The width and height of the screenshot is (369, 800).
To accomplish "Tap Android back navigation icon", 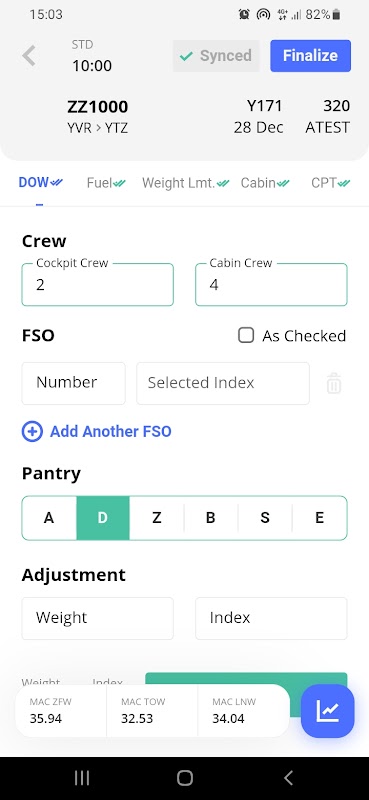I will pyautogui.click(x=288, y=778).
